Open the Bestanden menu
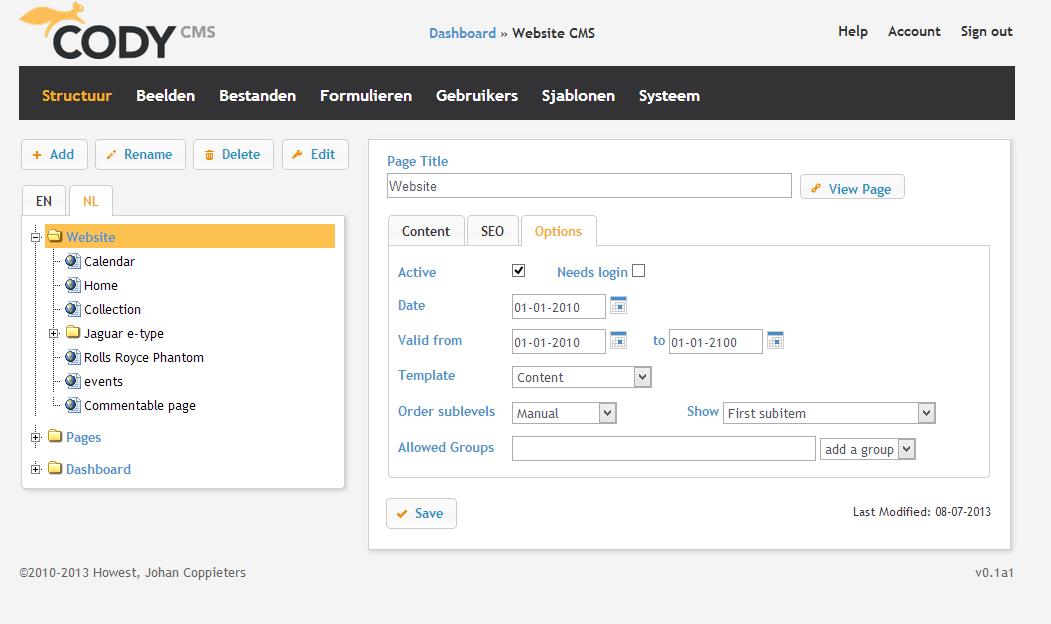 click(257, 95)
